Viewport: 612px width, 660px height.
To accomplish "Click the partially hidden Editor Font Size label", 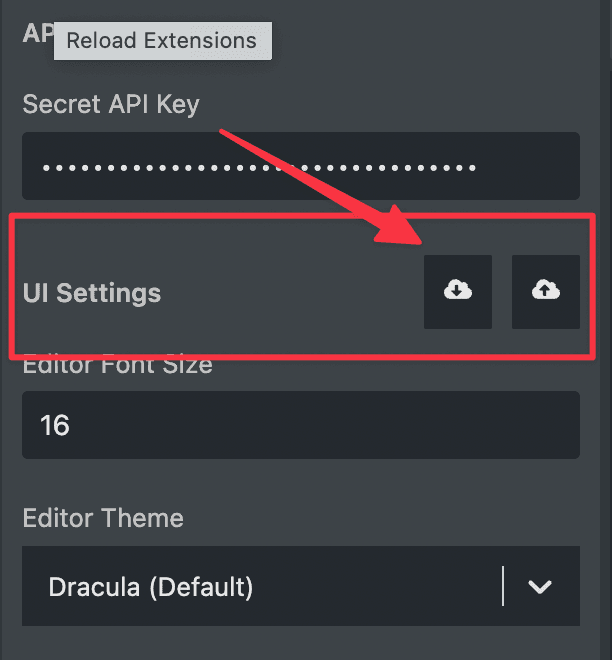I will pos(117,366).
